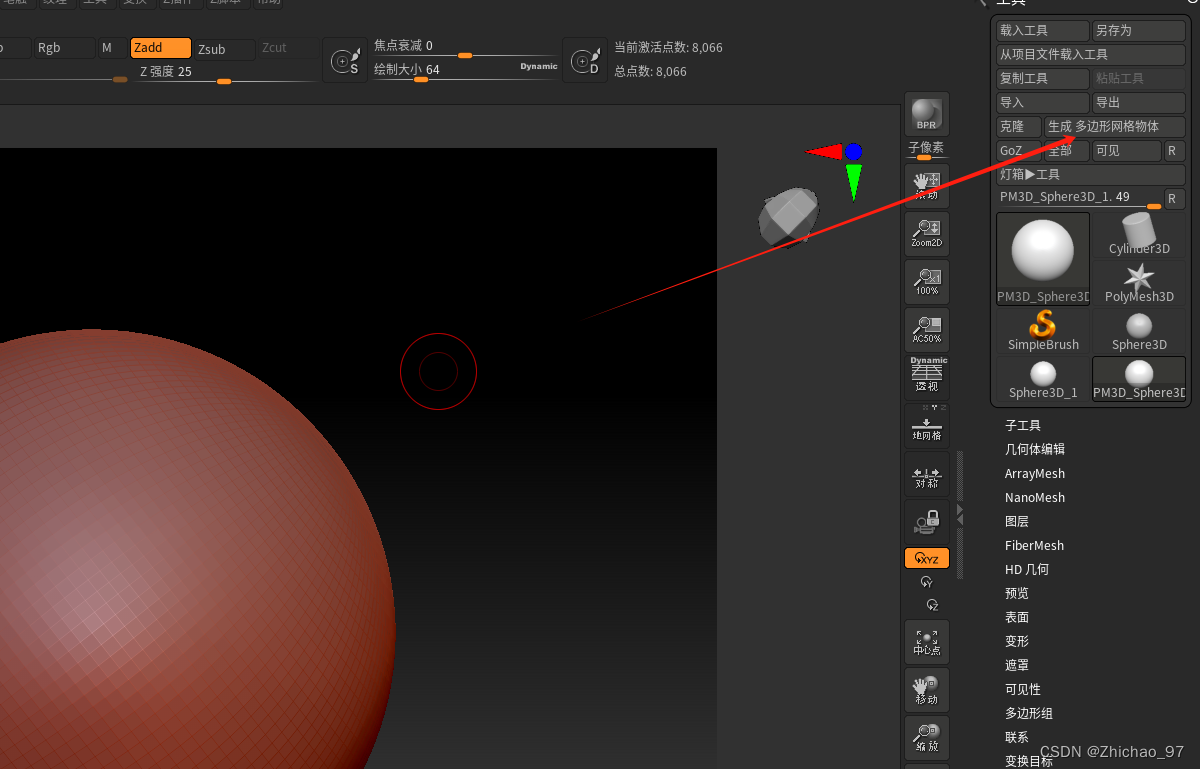1200x769 pixels.
Task: Adjust the 子像素 subpixel slider
Action: pyautogui.click(x=926, y=151)
